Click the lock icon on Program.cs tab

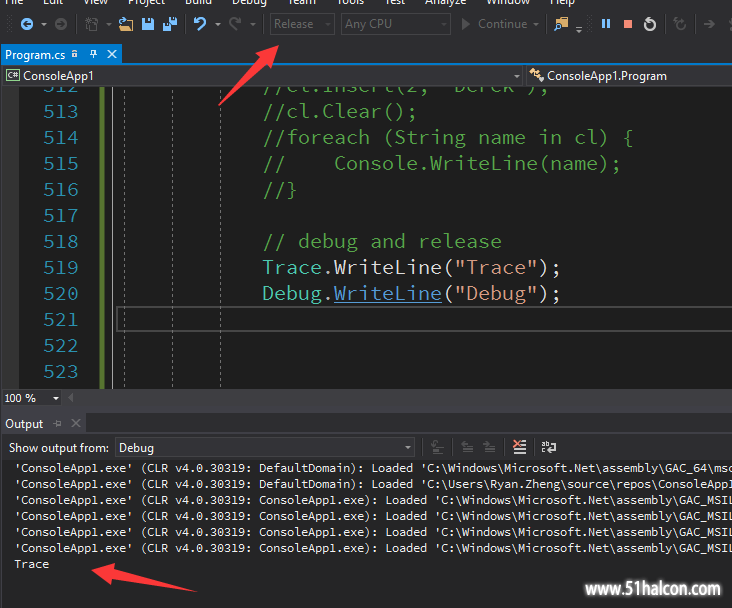click(74, 54)
